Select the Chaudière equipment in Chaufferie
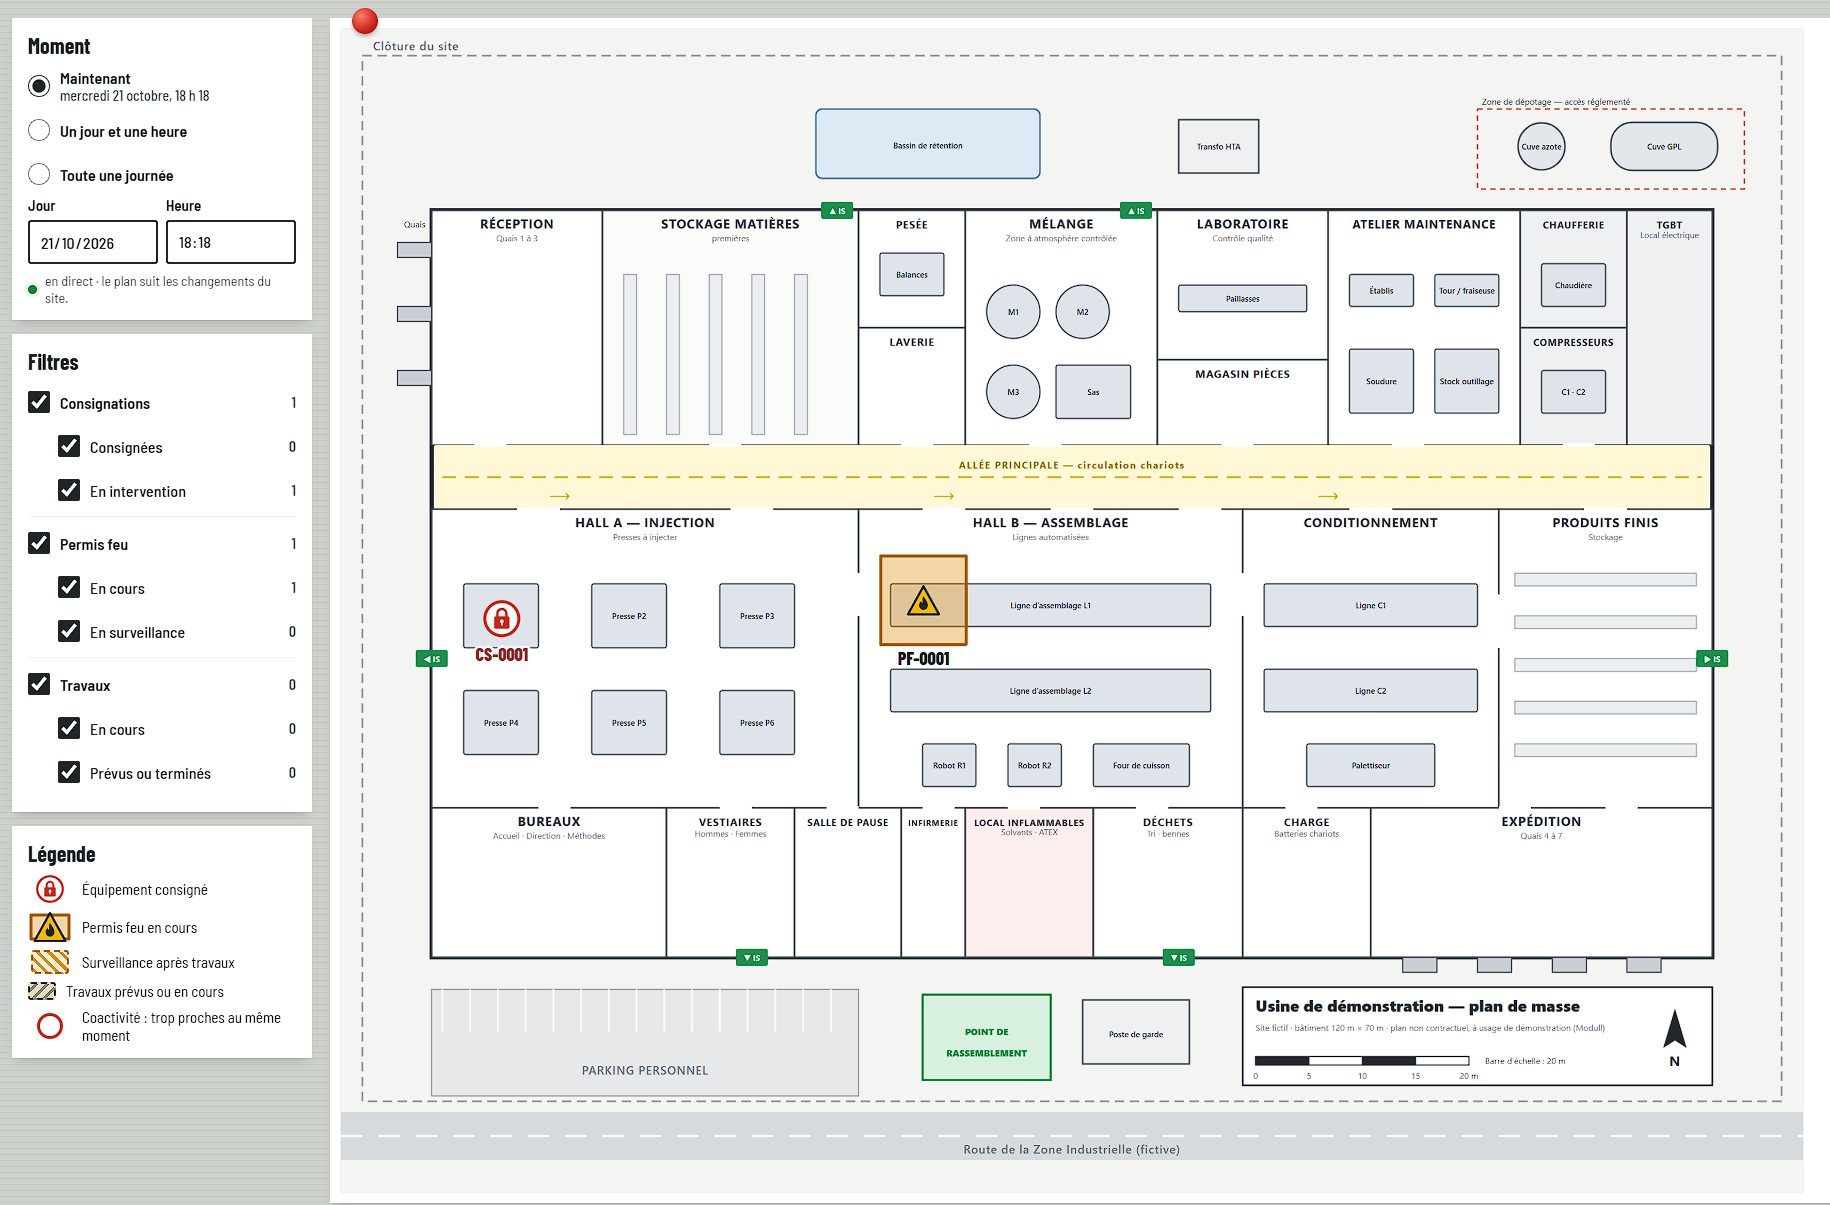The width and height of the screenshot is (1830, 1205). (x=1573, y=285)
